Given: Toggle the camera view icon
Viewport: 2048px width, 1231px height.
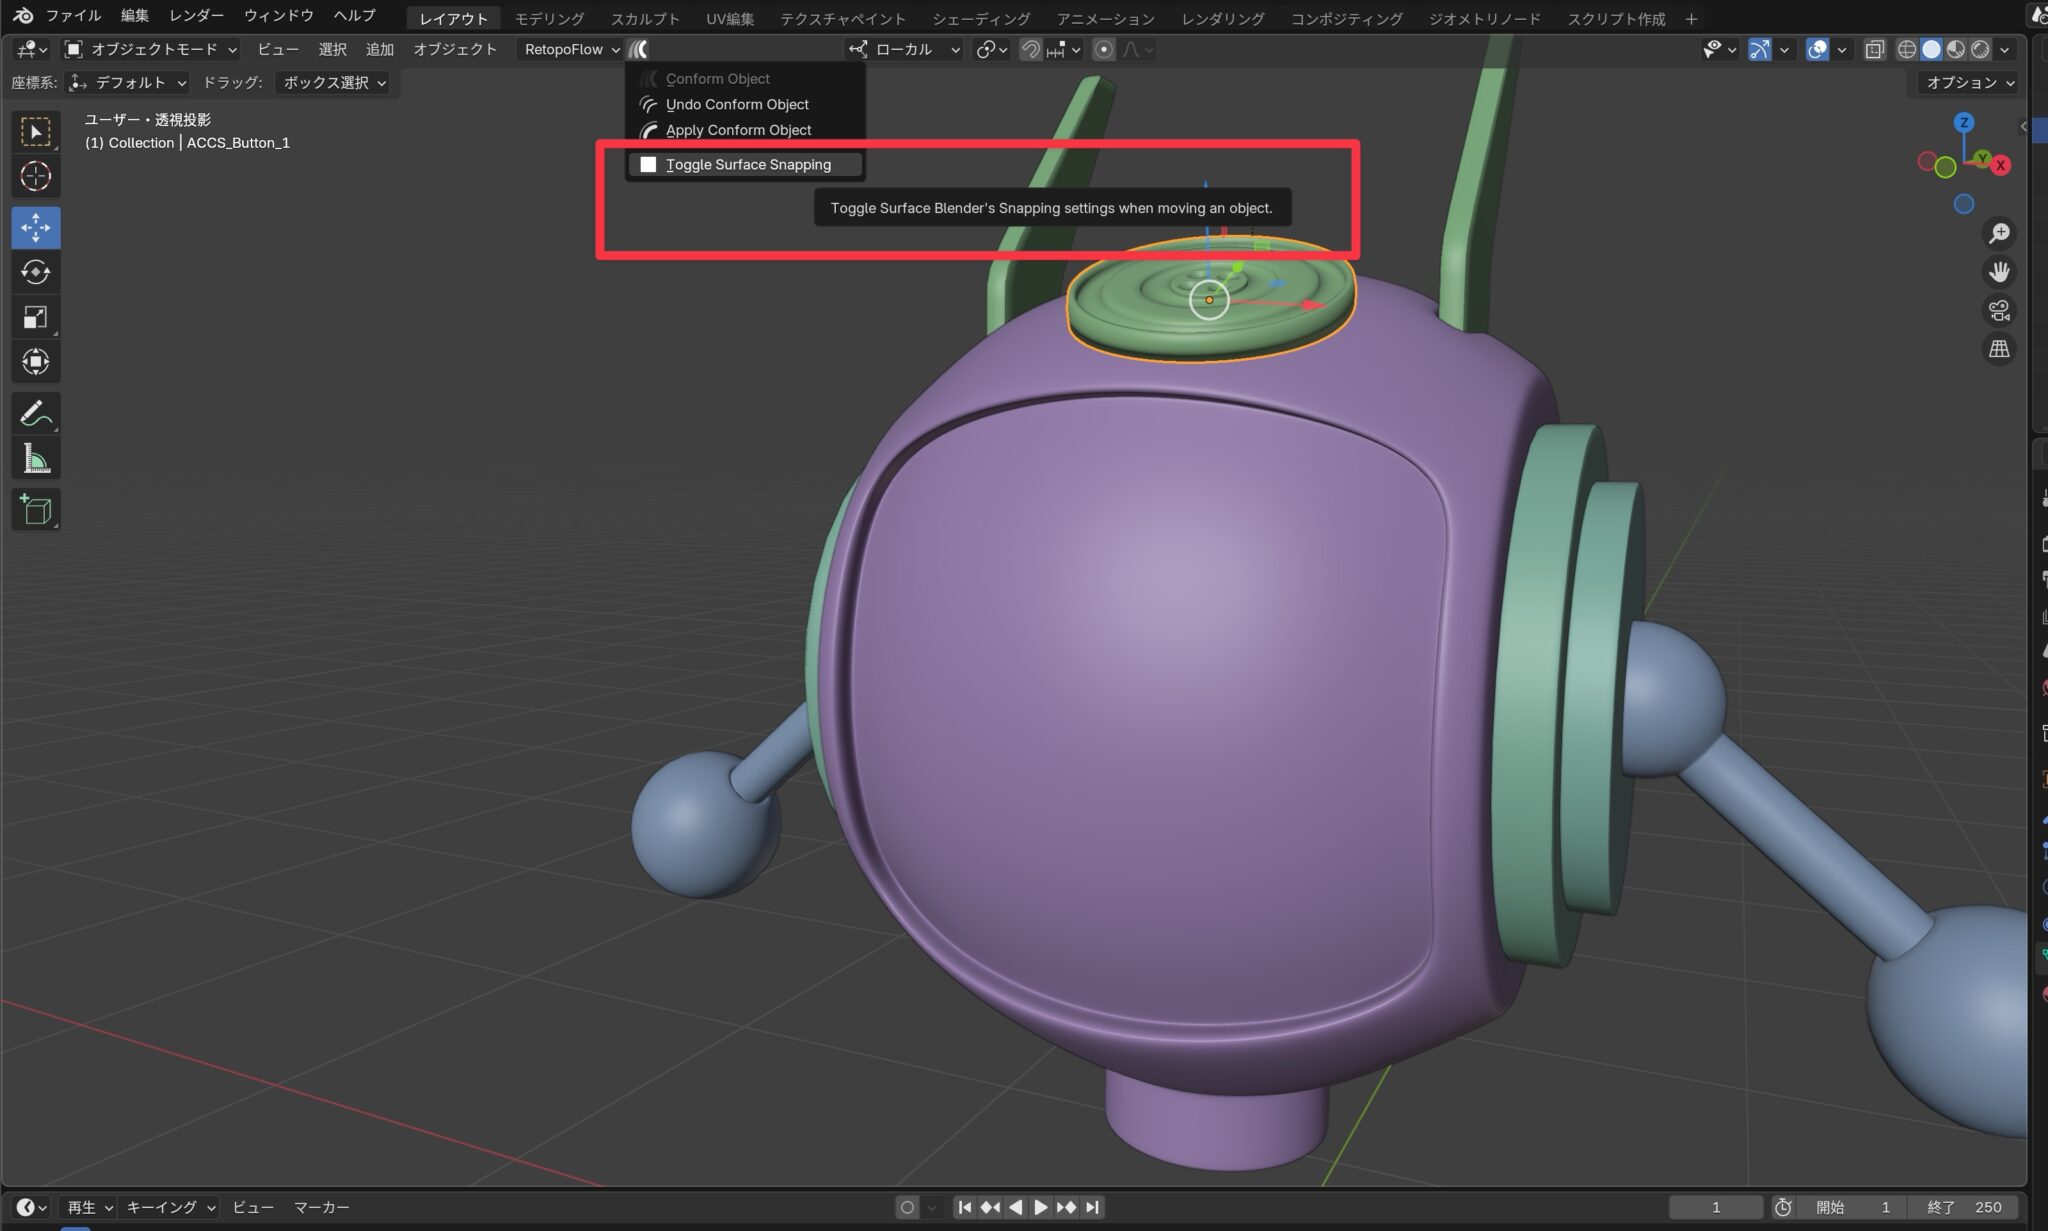Looking at the screenshot, I should (2000, 310).
